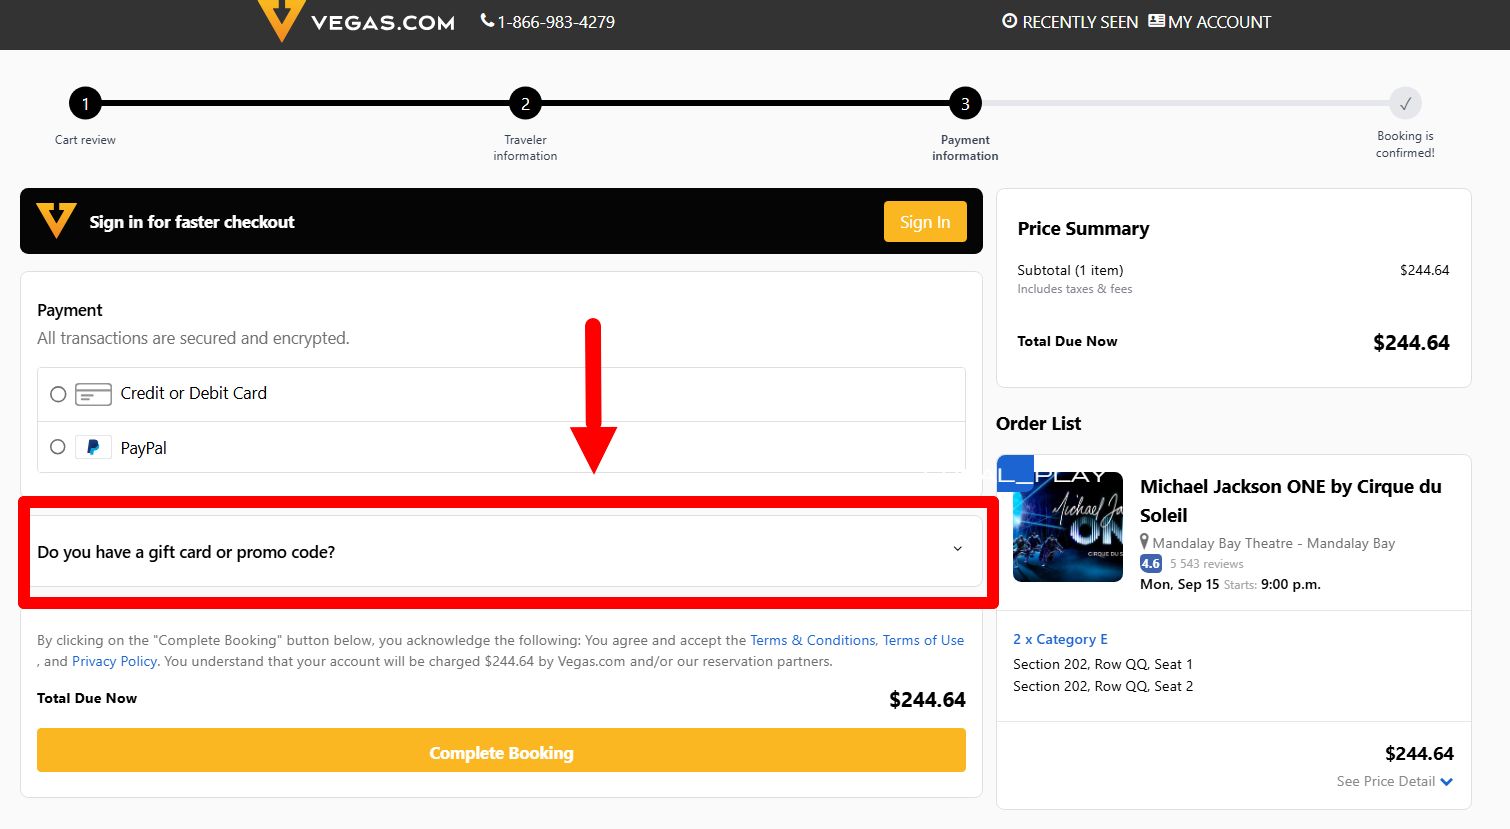Select the PayPal radio button
The image size is (1510, 829).
(58, 447)
